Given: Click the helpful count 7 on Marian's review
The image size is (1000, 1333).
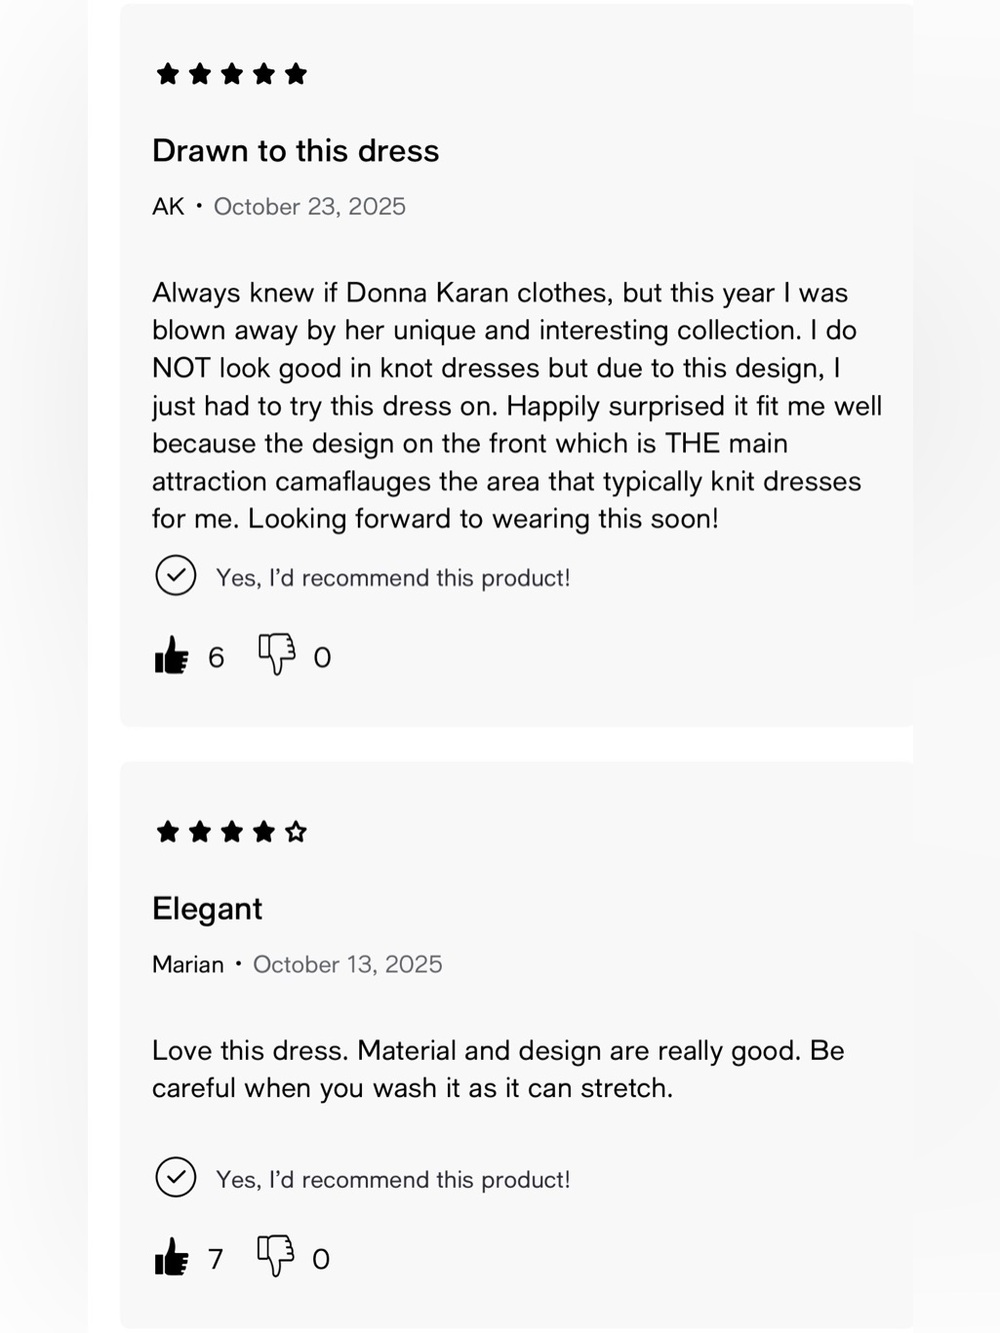Looking at the screenshot, I should [x=215, y=1259].
